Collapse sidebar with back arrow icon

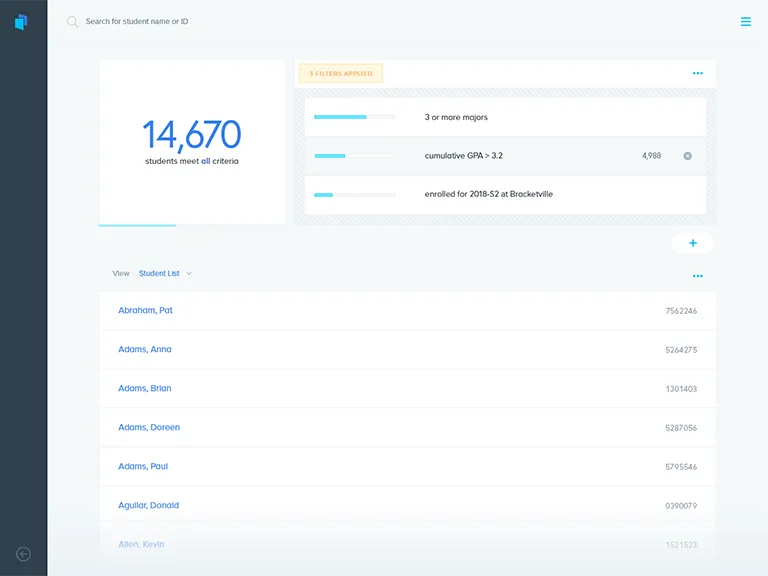click(24, 554)
